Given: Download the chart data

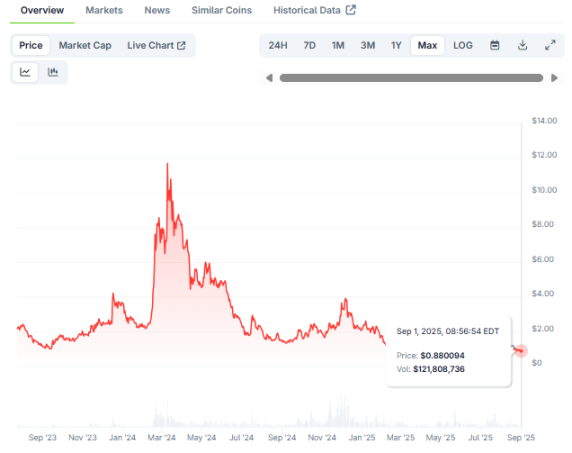Looking at the screenshot, I should [x=522, y=45].
